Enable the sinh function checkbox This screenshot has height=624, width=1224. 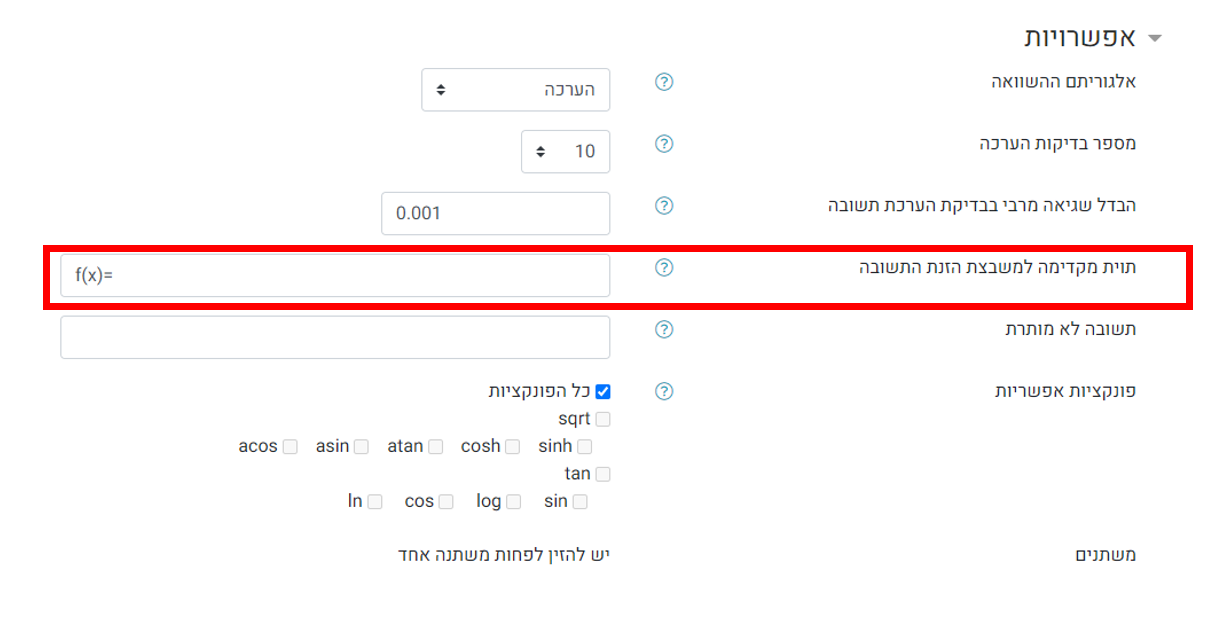(584, 447)
